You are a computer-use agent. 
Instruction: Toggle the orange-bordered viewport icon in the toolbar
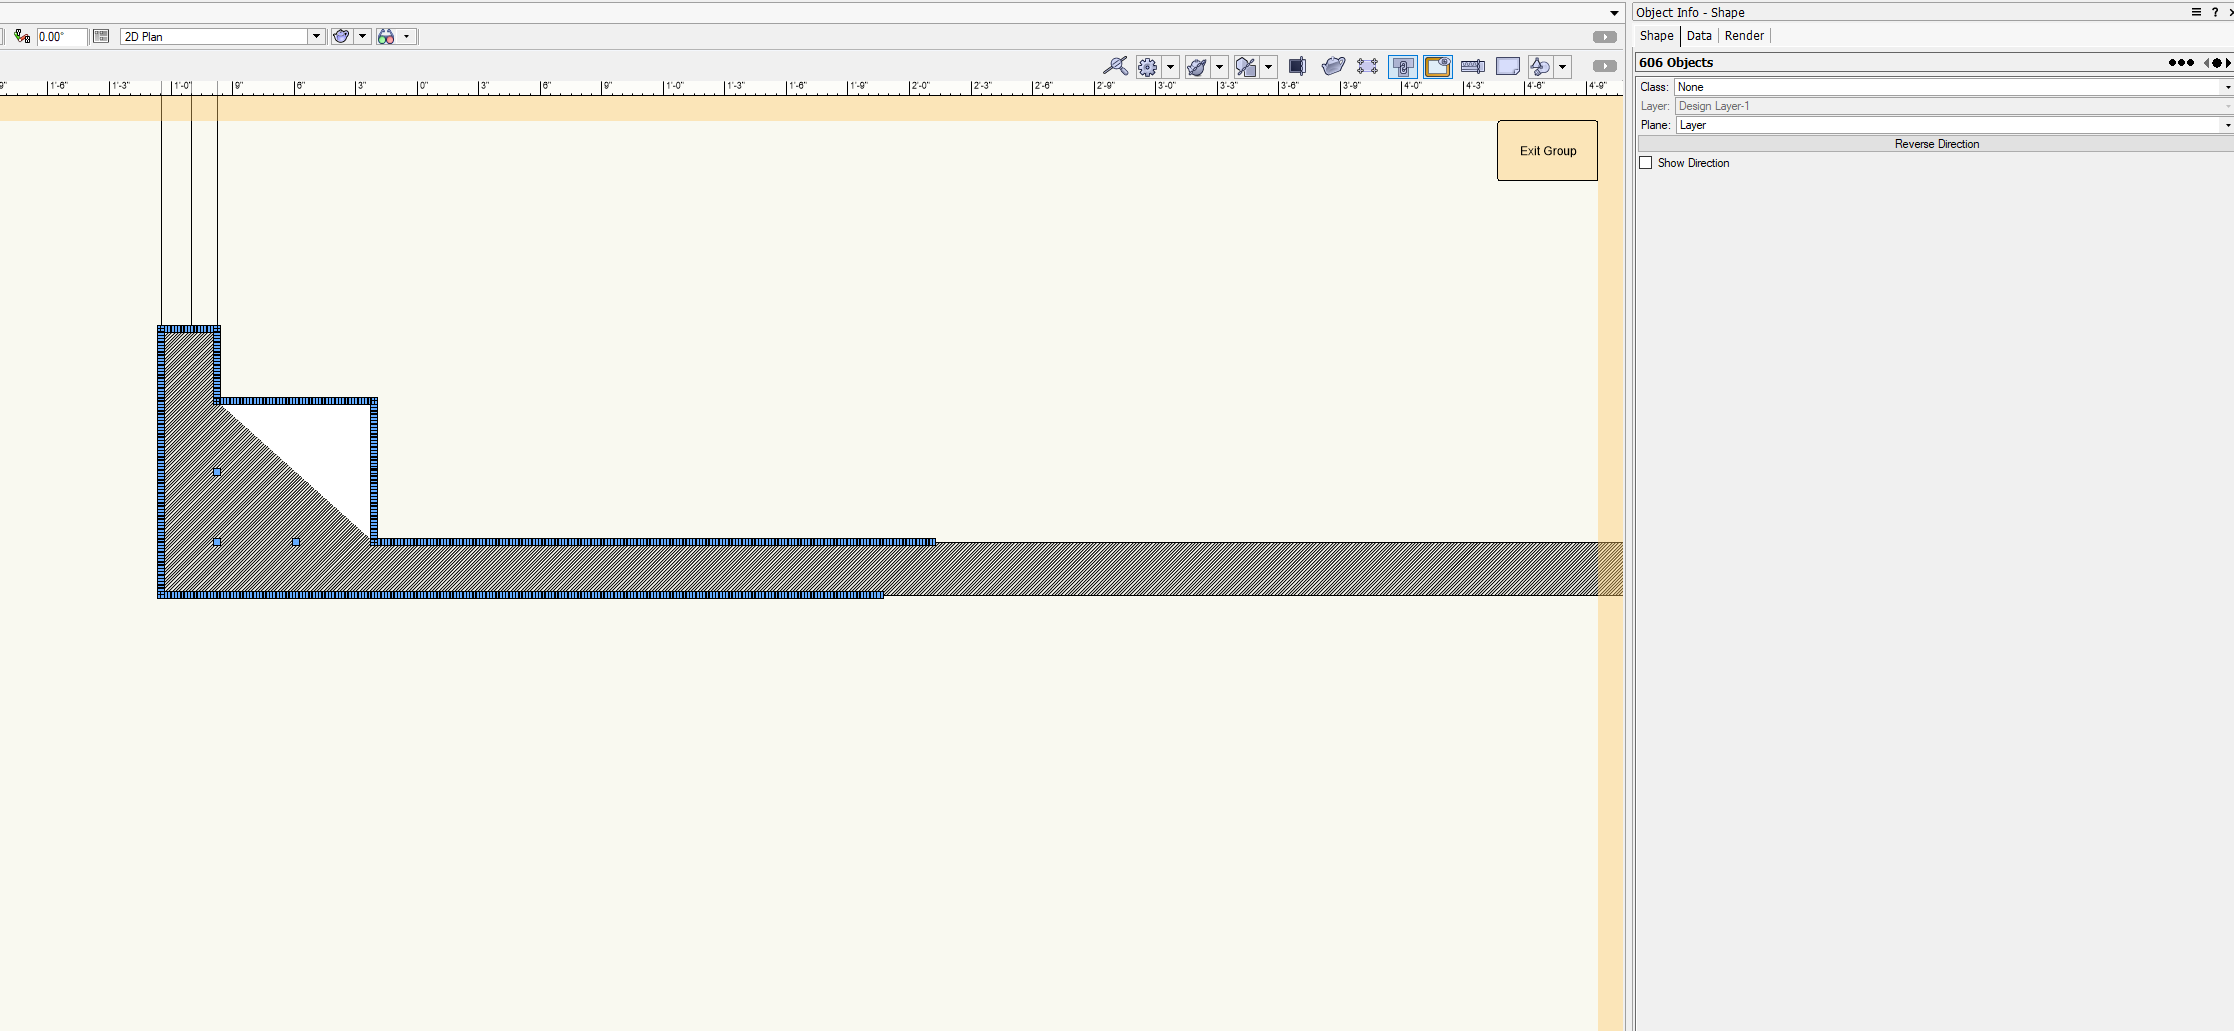click(x=1438, y=66)
